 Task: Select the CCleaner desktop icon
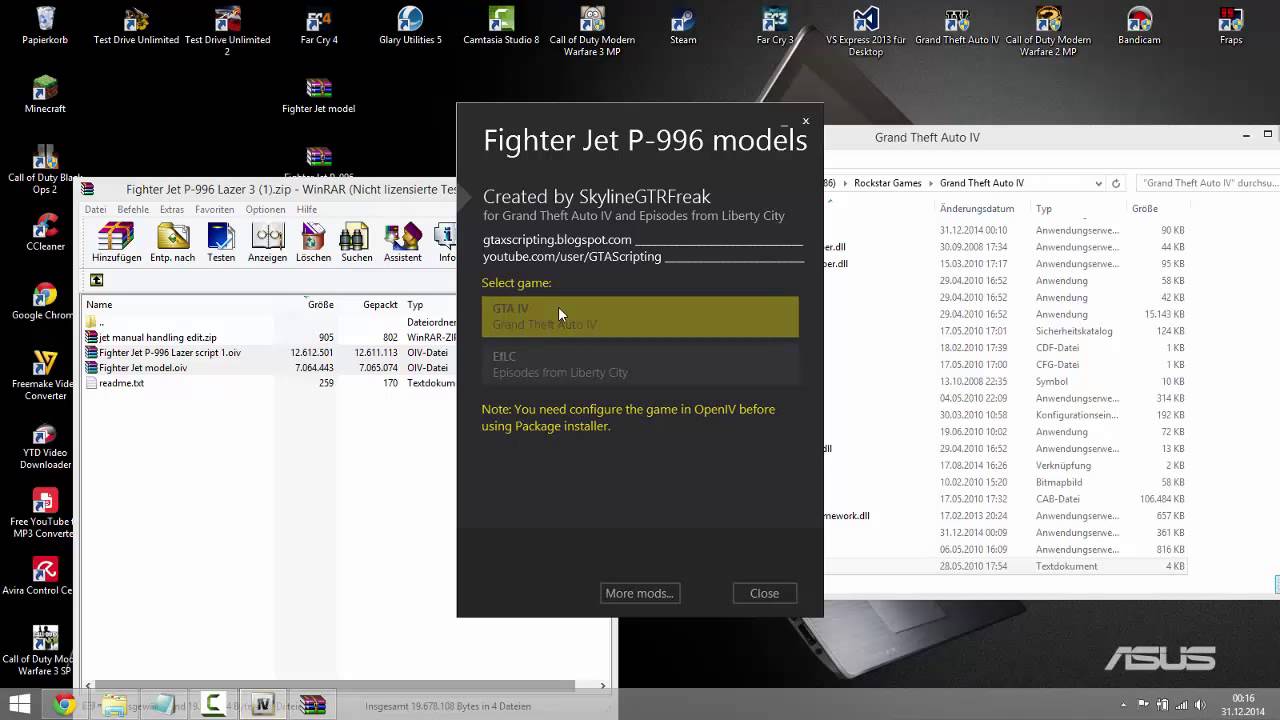(45, 232)
